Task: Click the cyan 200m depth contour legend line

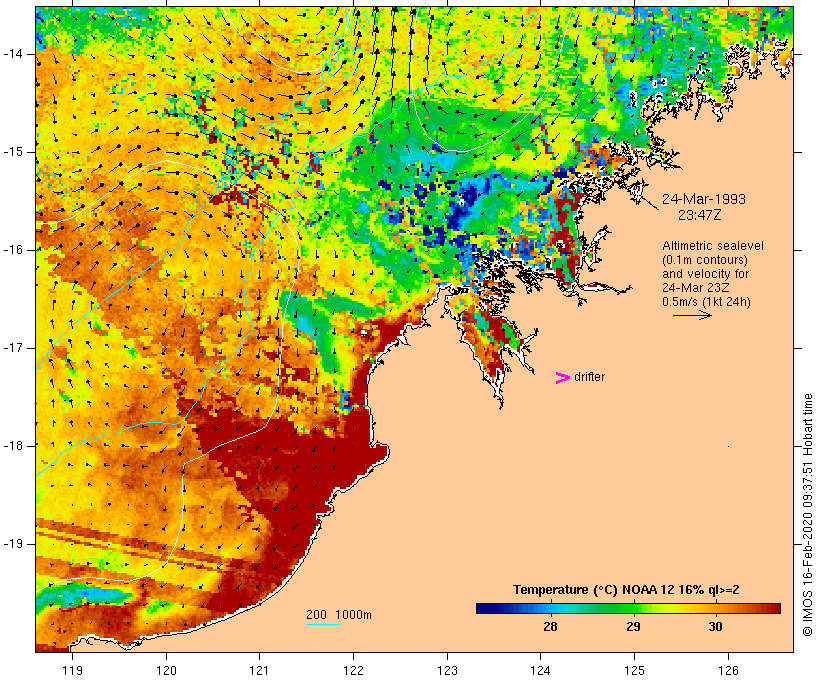Action: 323,624
